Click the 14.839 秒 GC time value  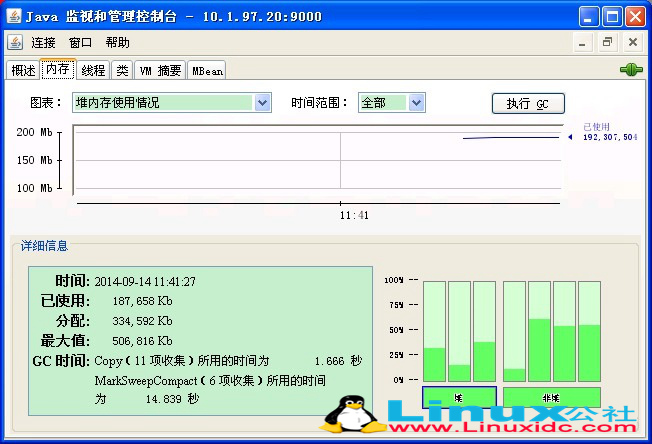[172, 399]
